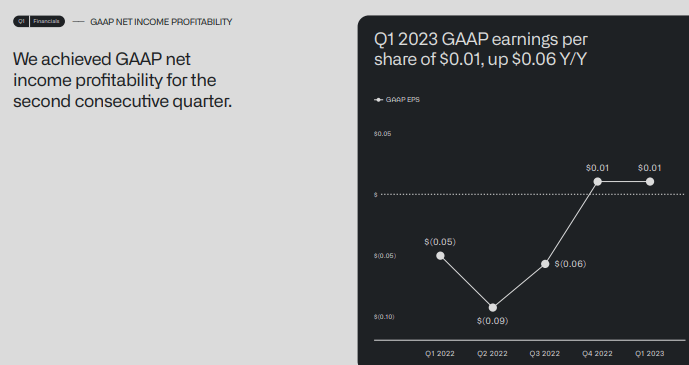This screenshot has height=365, width=689.
Task: Select the Q2 2022 lowest data point
Action: (493, 307)
